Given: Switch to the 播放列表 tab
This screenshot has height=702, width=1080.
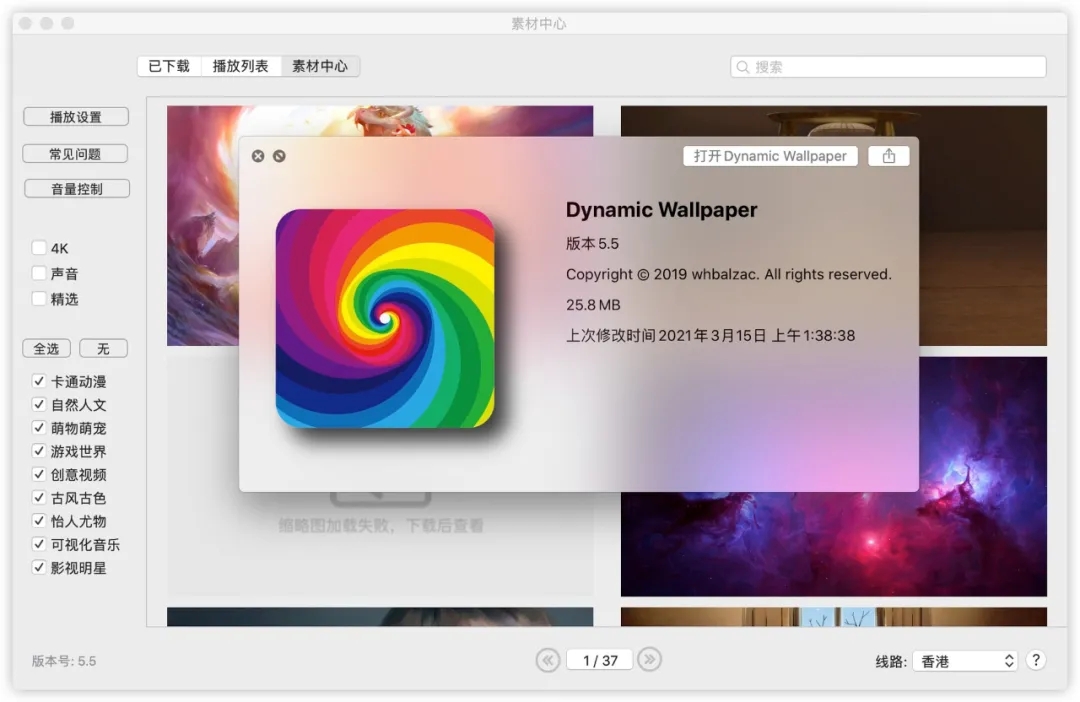Looking at the screenshot, I should pyautogui.click(x=240, y=66).
